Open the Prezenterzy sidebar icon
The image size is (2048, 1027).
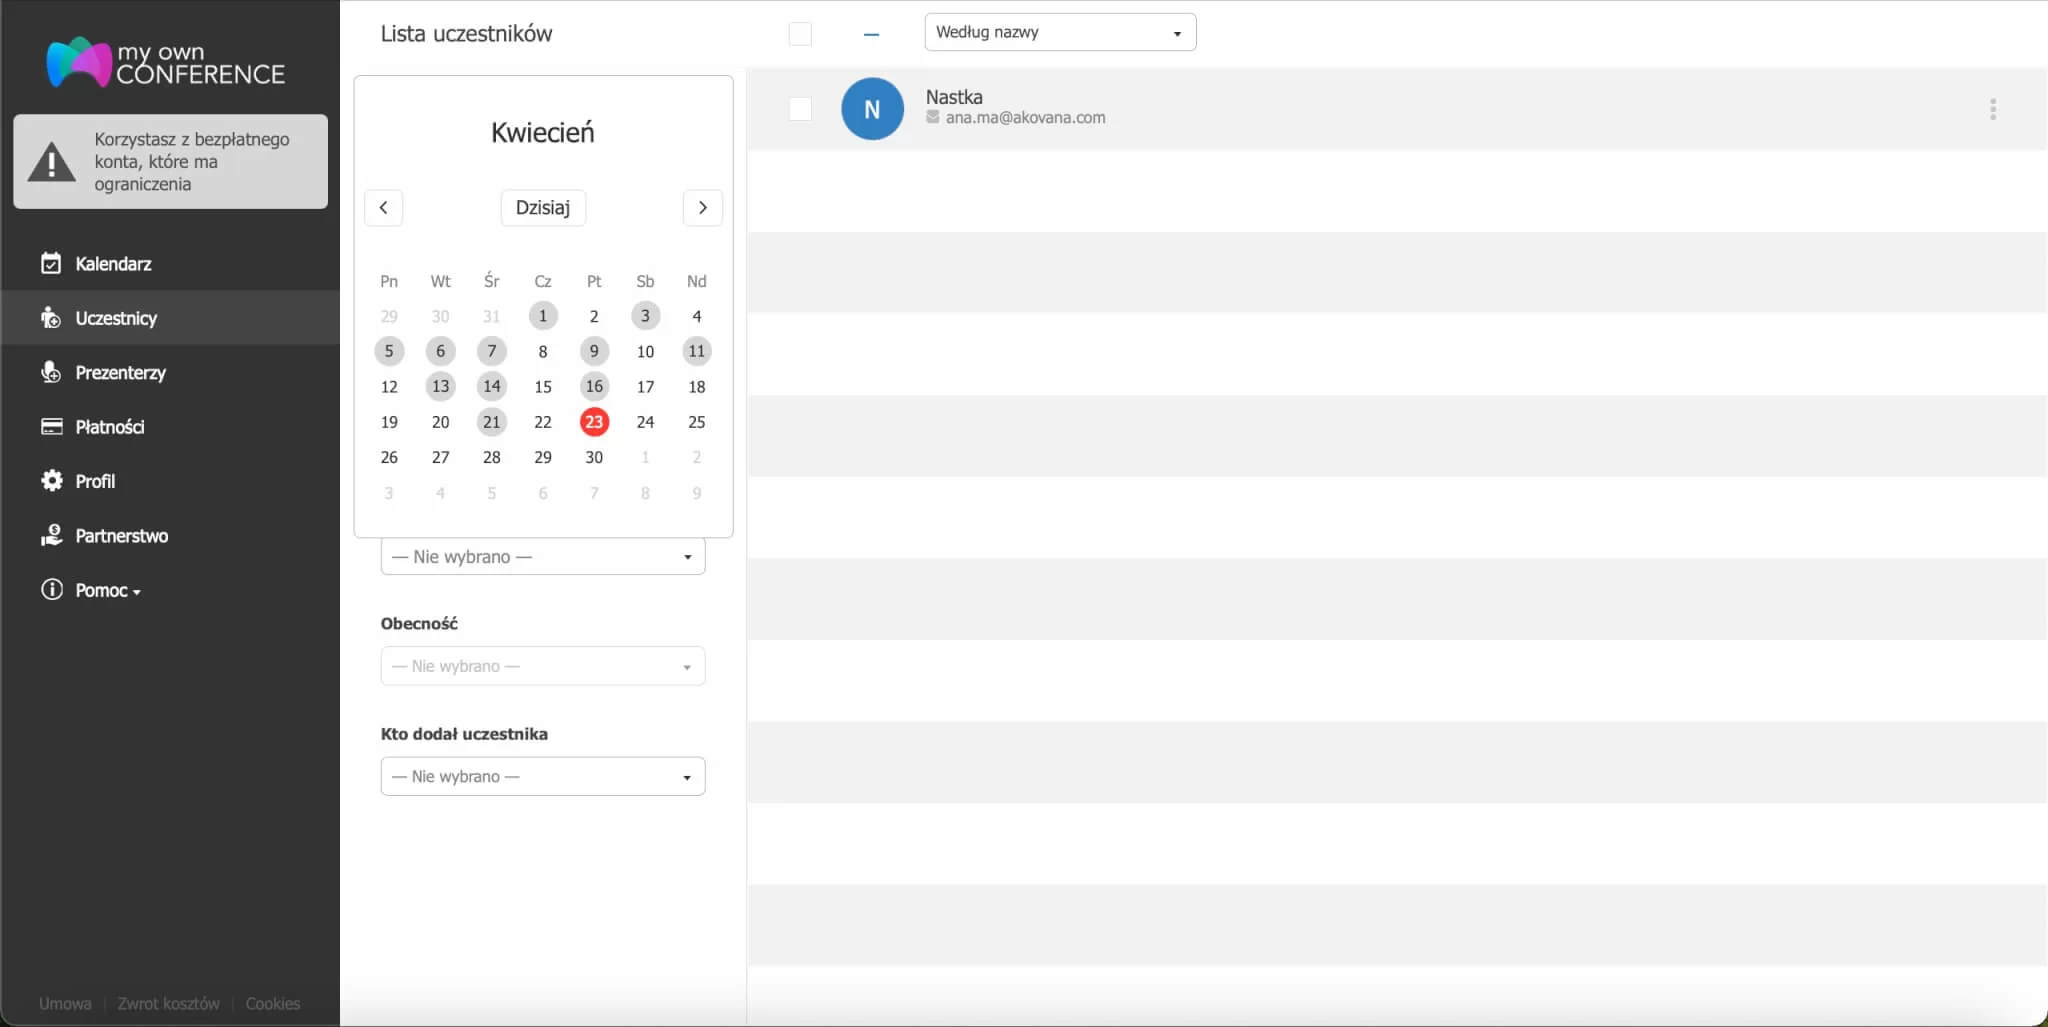click(x=51, y=372)
